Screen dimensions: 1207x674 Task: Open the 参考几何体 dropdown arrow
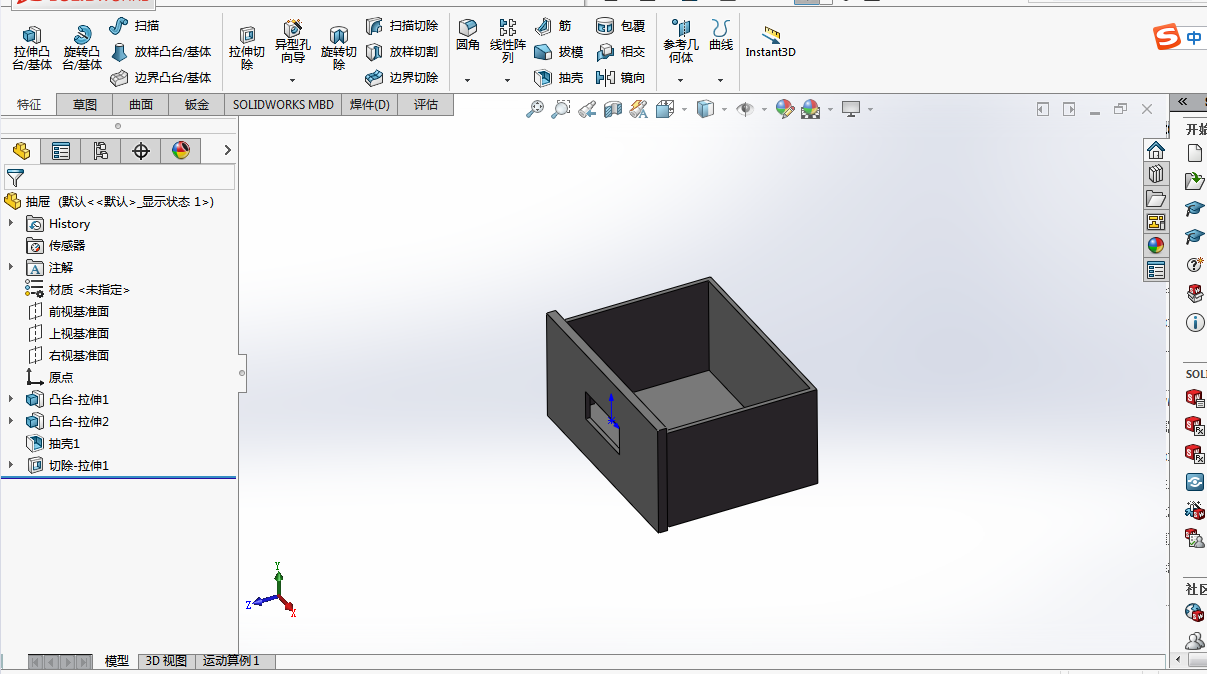[x=681, y=80]
